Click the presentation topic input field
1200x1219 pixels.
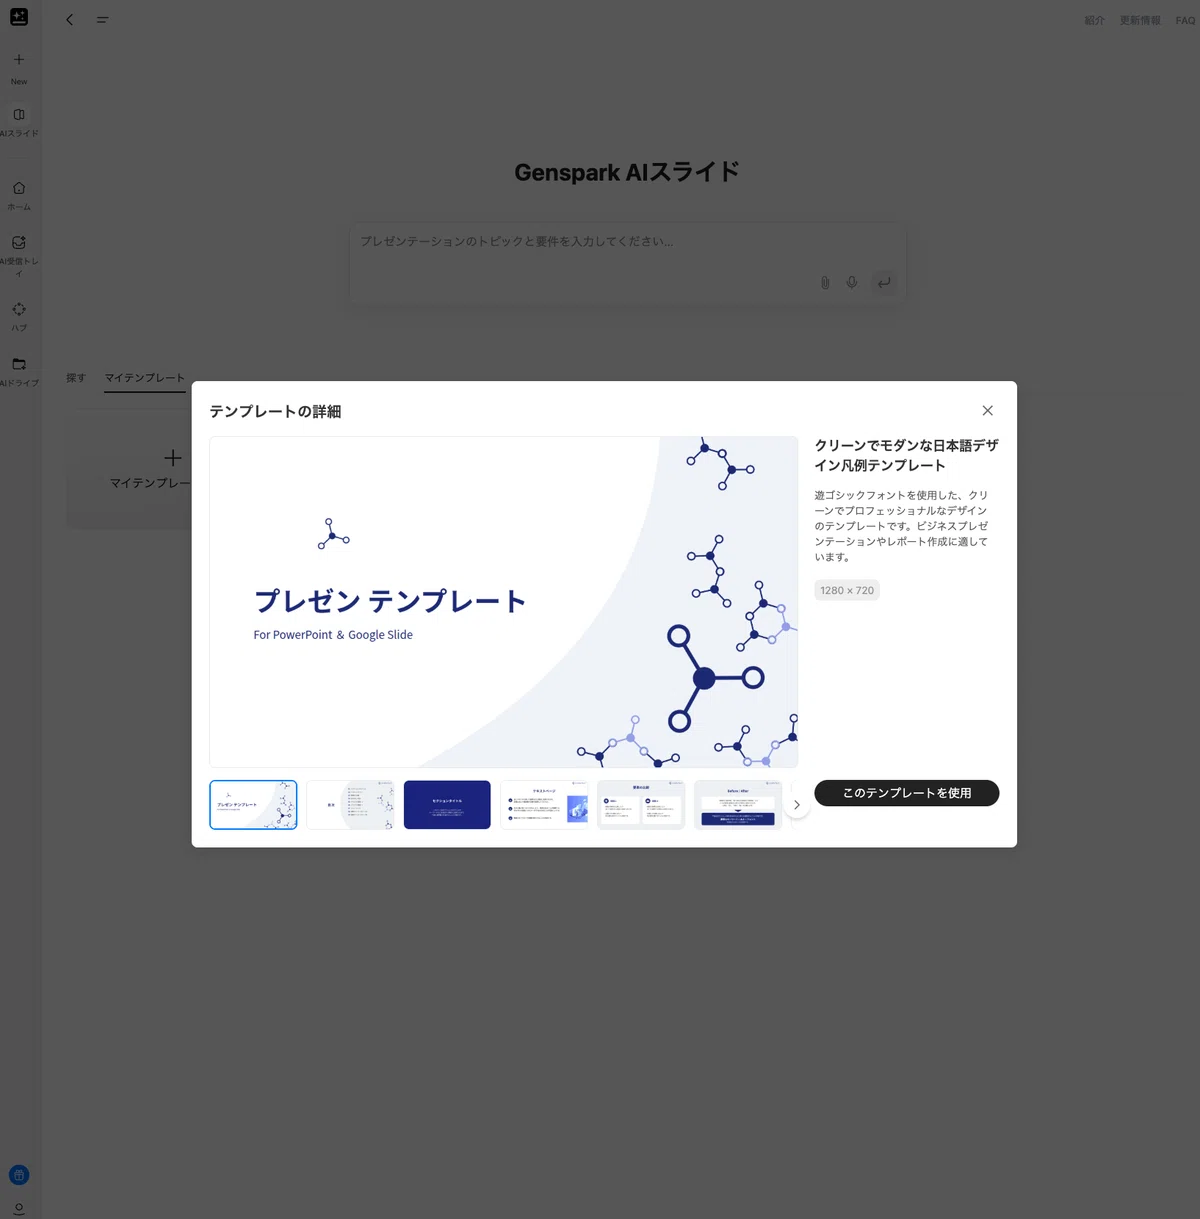pos(627,263)
